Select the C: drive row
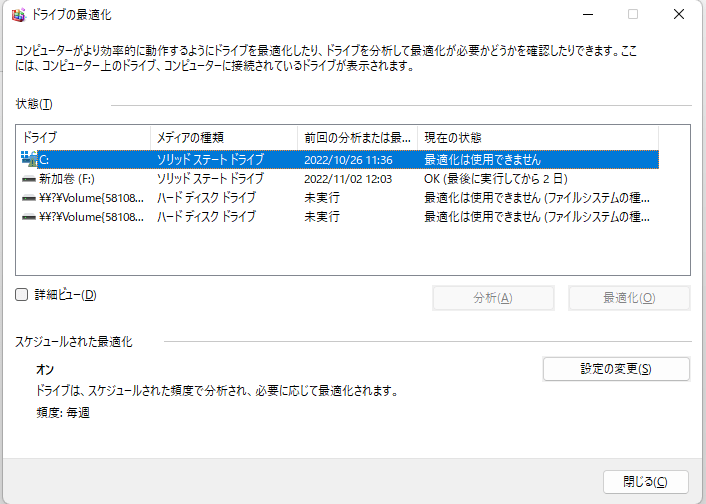706x504 pixels. point(340,159)
